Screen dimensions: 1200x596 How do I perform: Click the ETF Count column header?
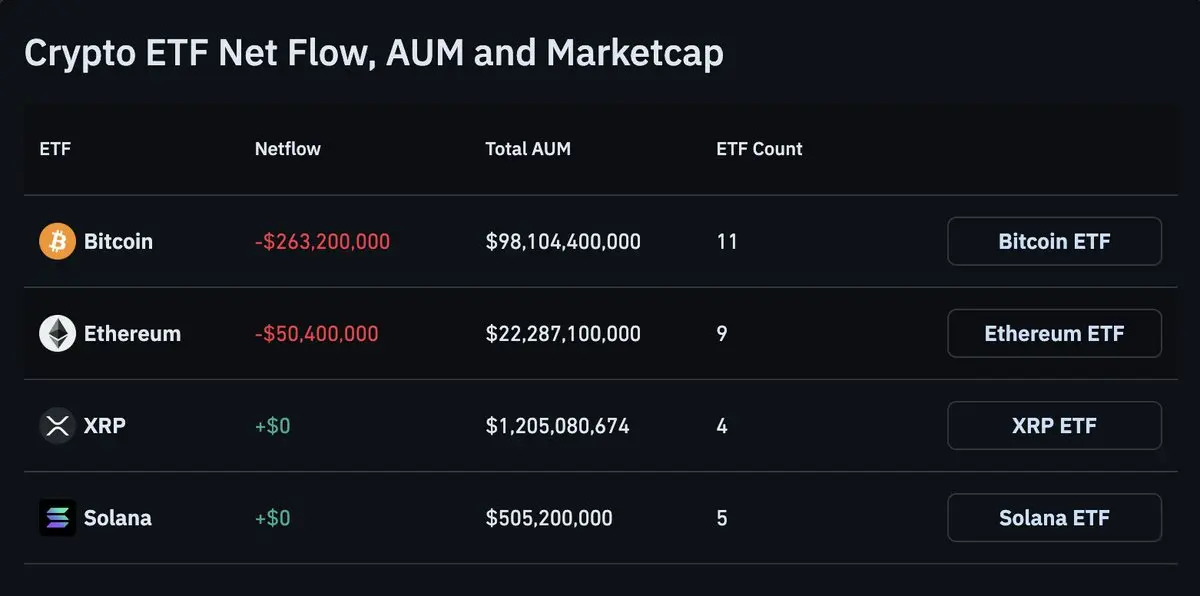tap(759, 149)
